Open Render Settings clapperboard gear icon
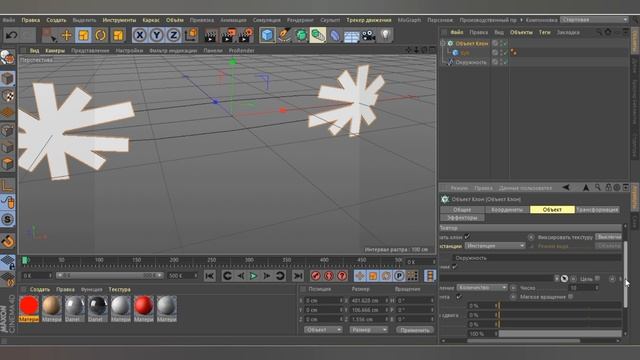The image size is (640, 360). coord(246,36)
